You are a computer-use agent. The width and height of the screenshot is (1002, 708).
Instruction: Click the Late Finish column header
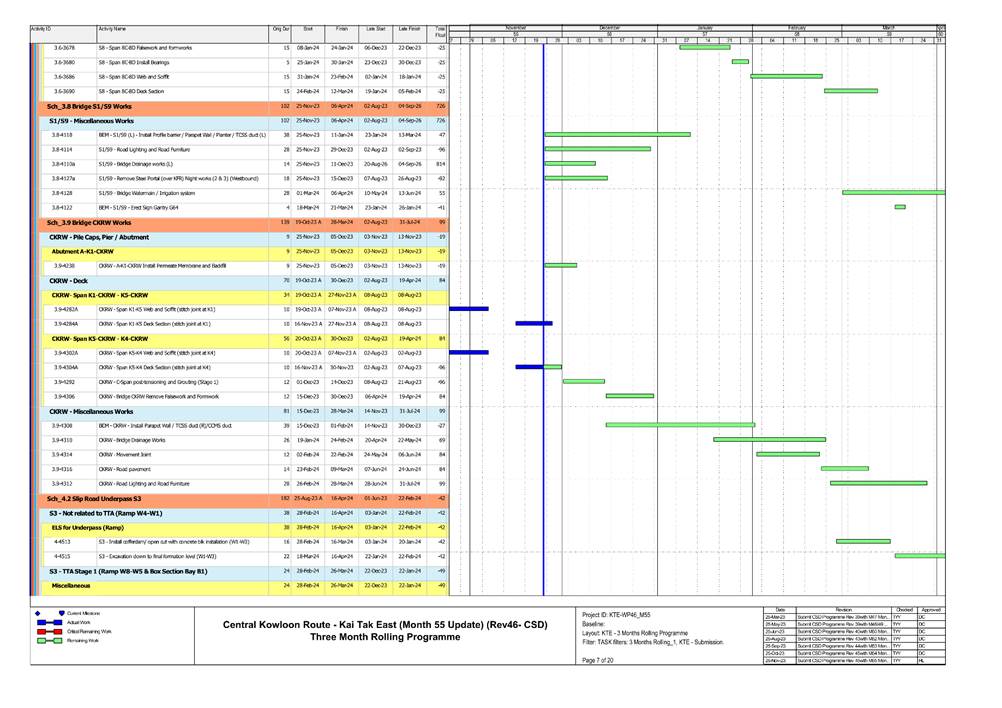[x=410, y=31]
